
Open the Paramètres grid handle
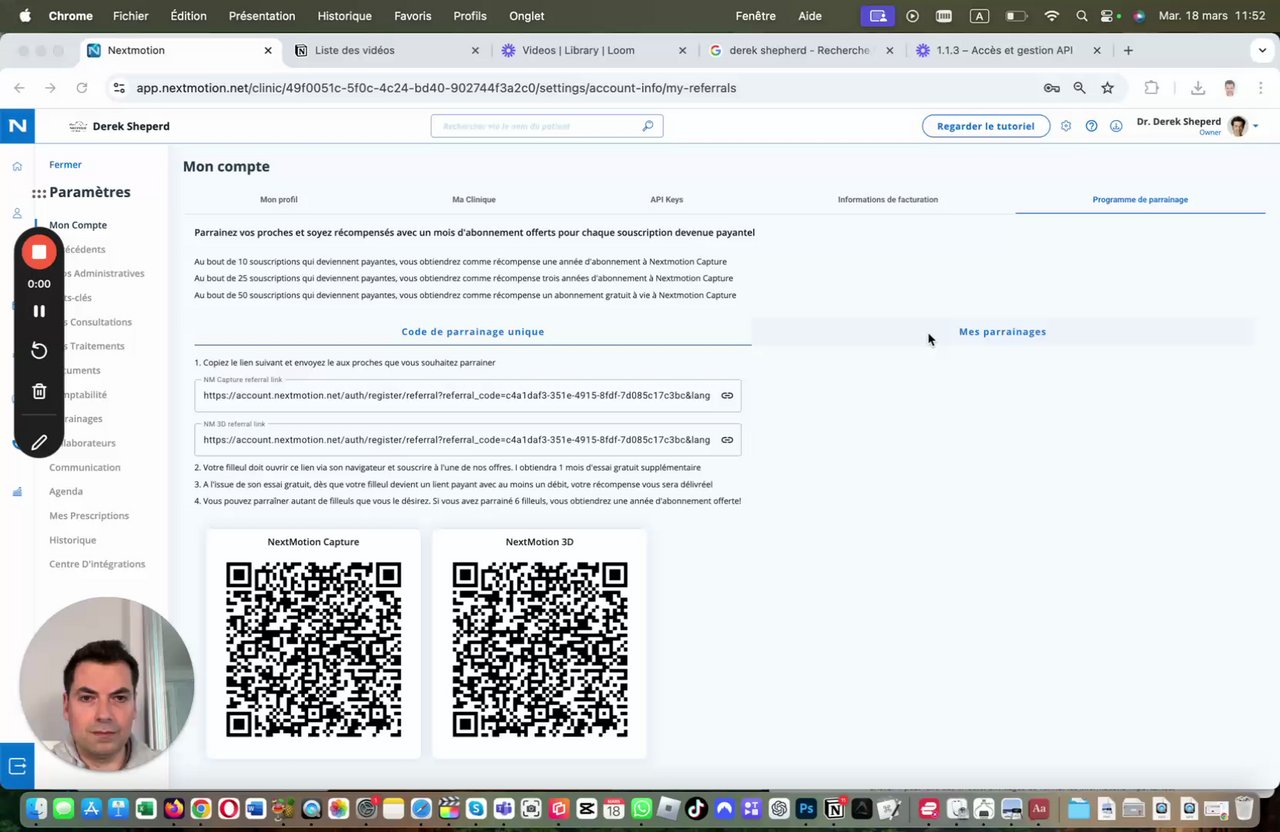pos(39,193)
